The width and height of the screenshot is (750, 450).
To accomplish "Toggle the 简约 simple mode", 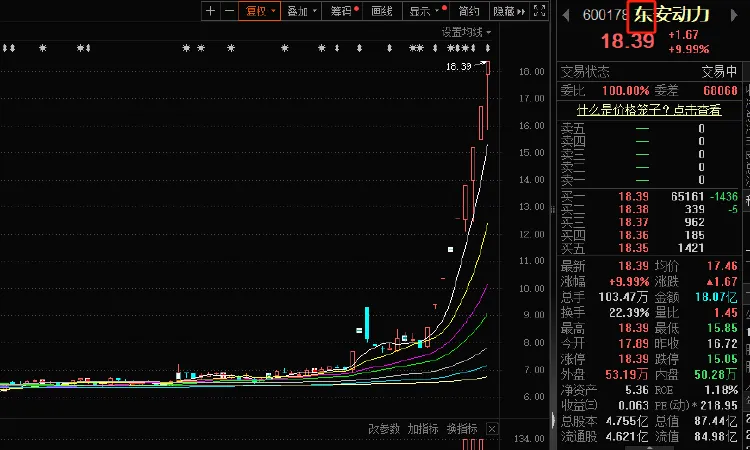I will click(468, 12).
